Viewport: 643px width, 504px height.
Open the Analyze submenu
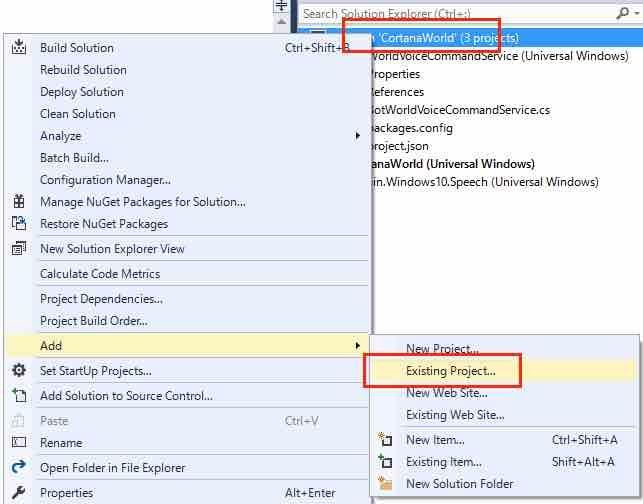point(187,136)
